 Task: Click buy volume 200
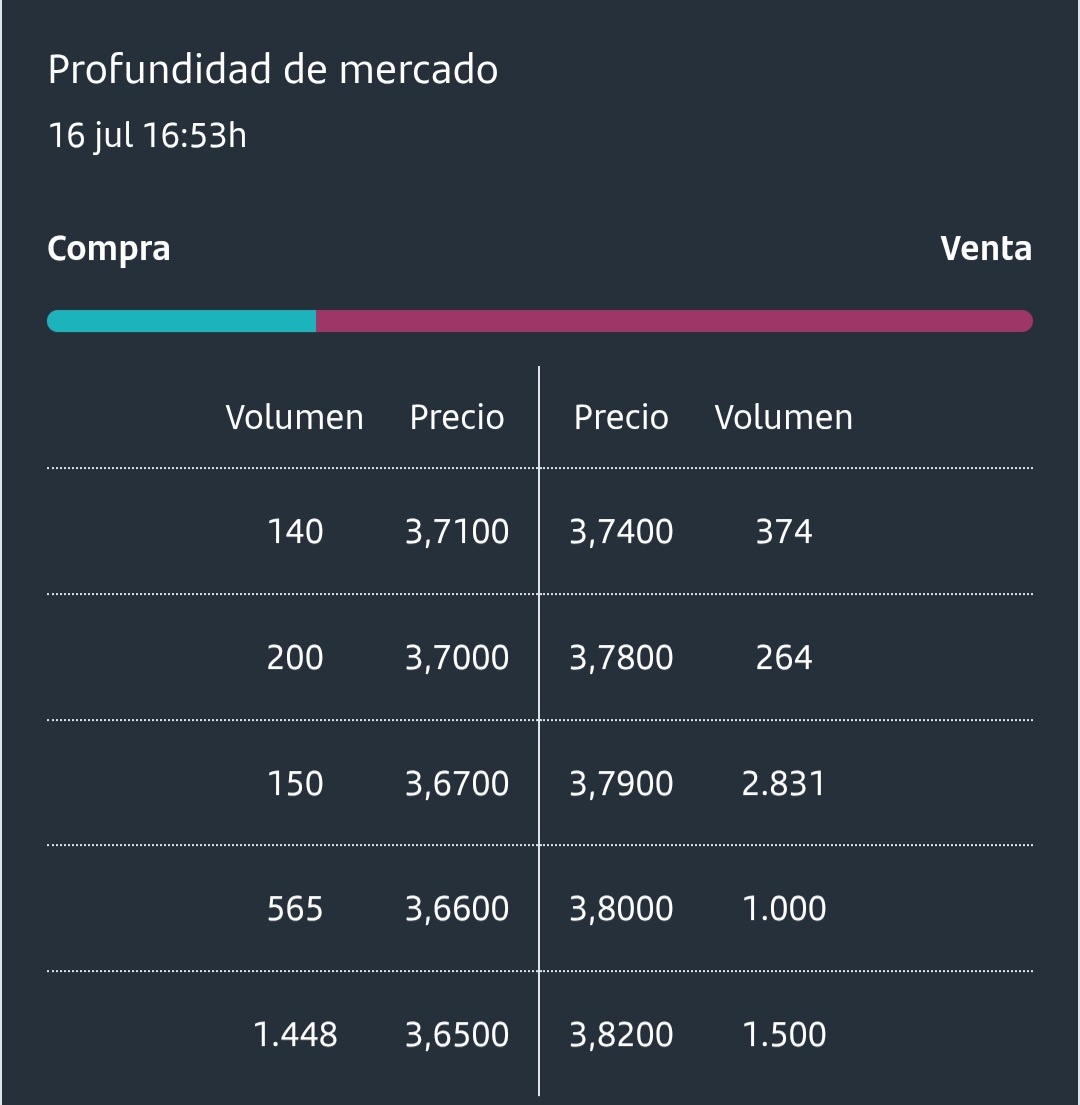[294, 658]
